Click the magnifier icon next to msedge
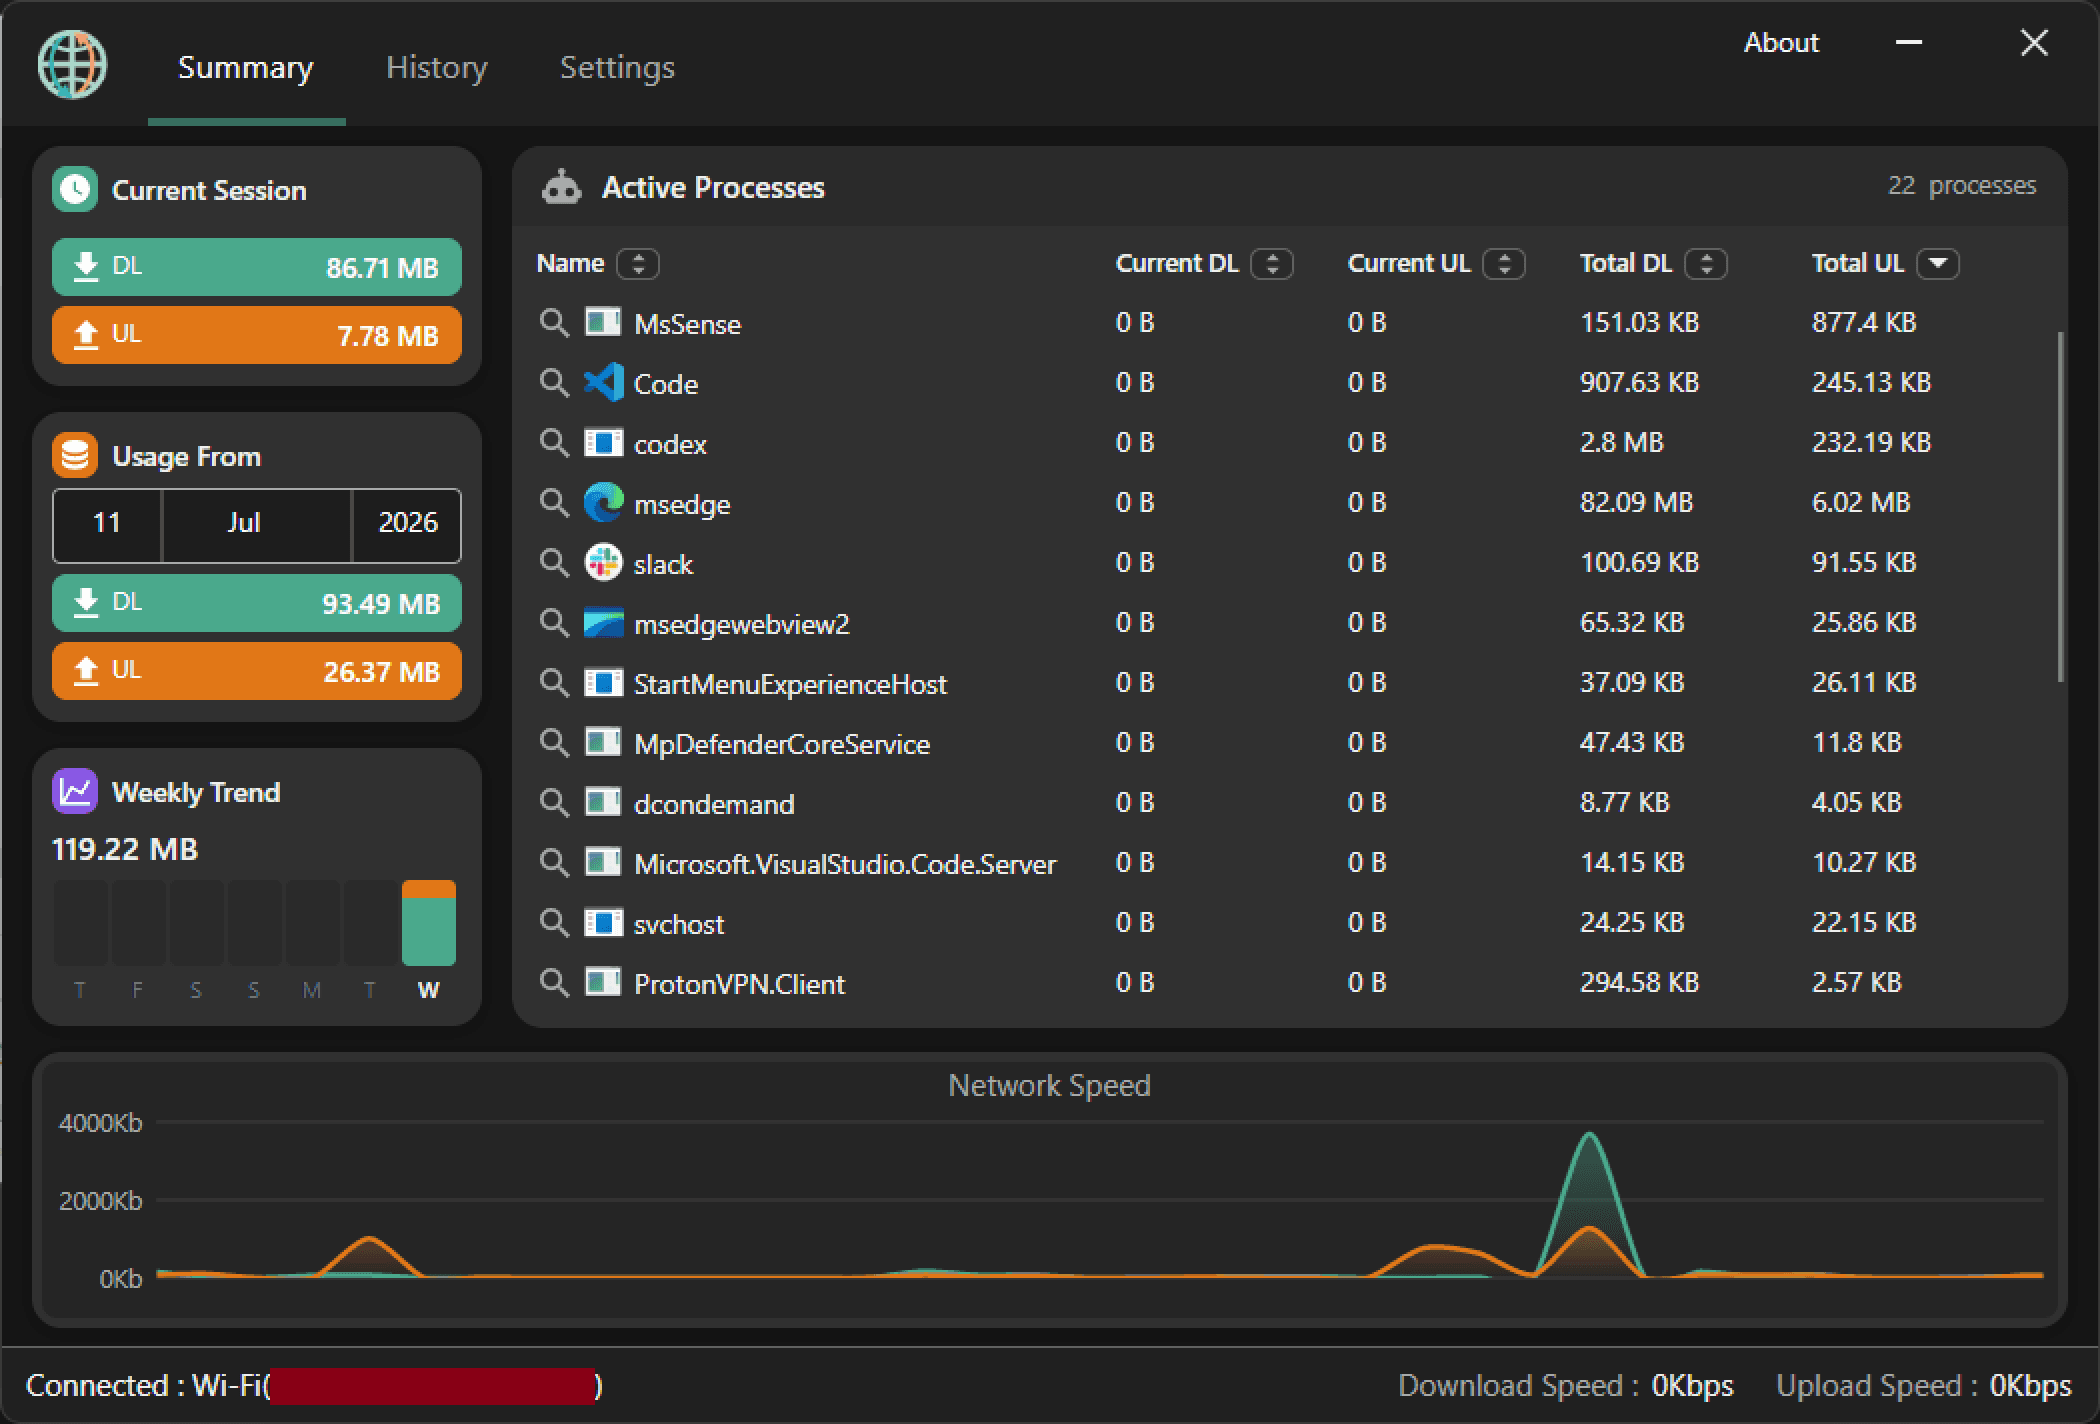The height and width of the screenshot is (1424, 2100). [554, 502]
